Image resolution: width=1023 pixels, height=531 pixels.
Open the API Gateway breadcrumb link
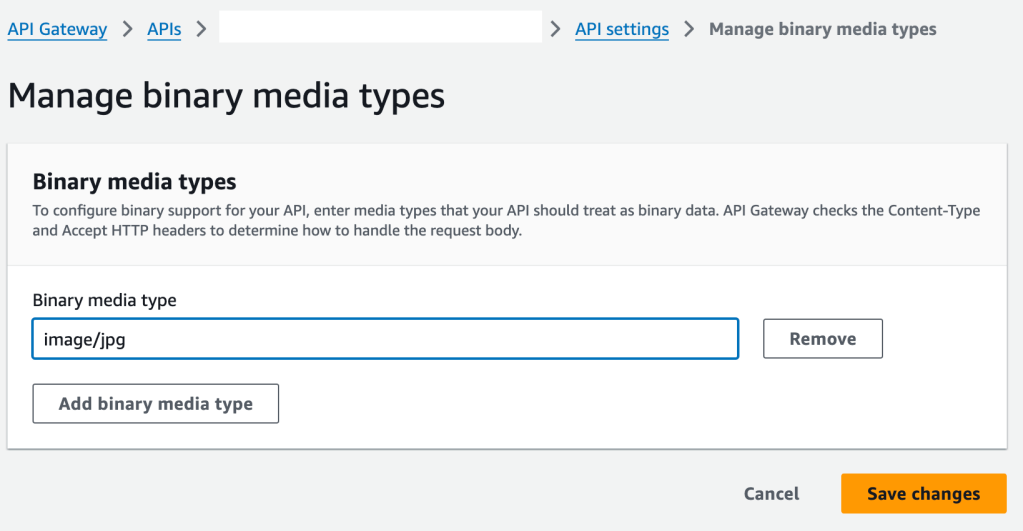57,29
